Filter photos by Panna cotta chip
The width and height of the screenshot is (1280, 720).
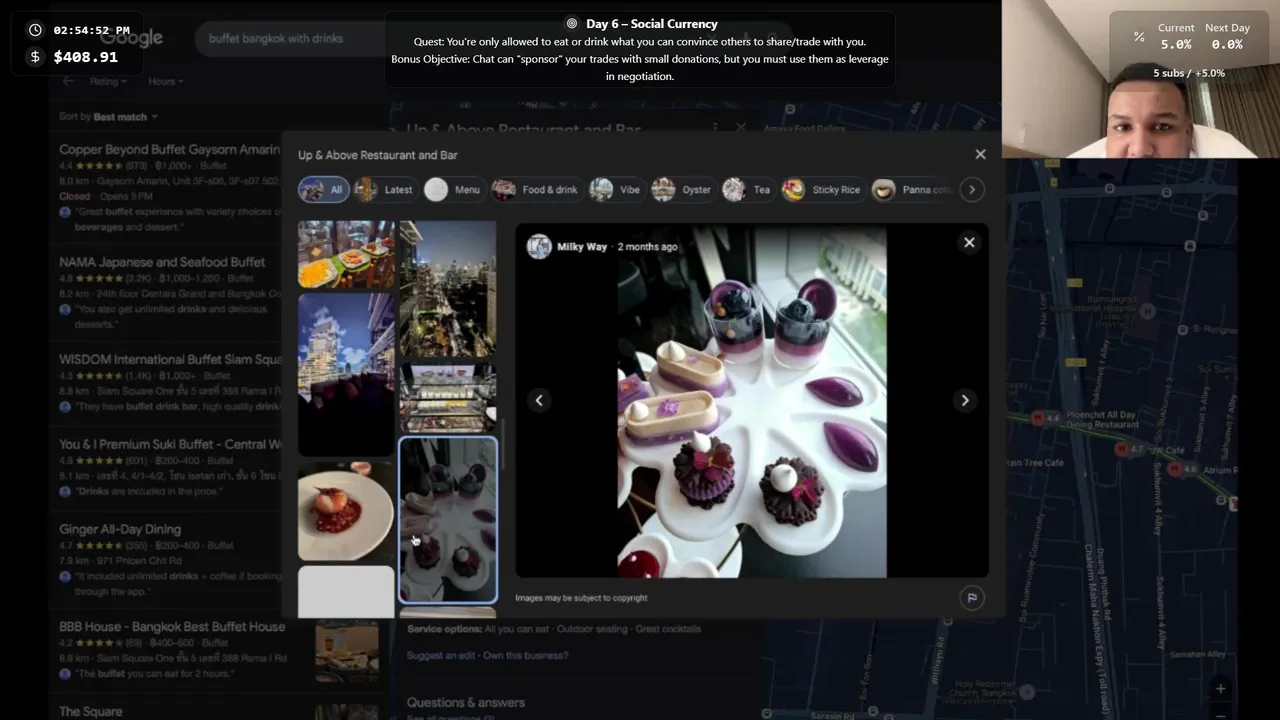[912, 189]
